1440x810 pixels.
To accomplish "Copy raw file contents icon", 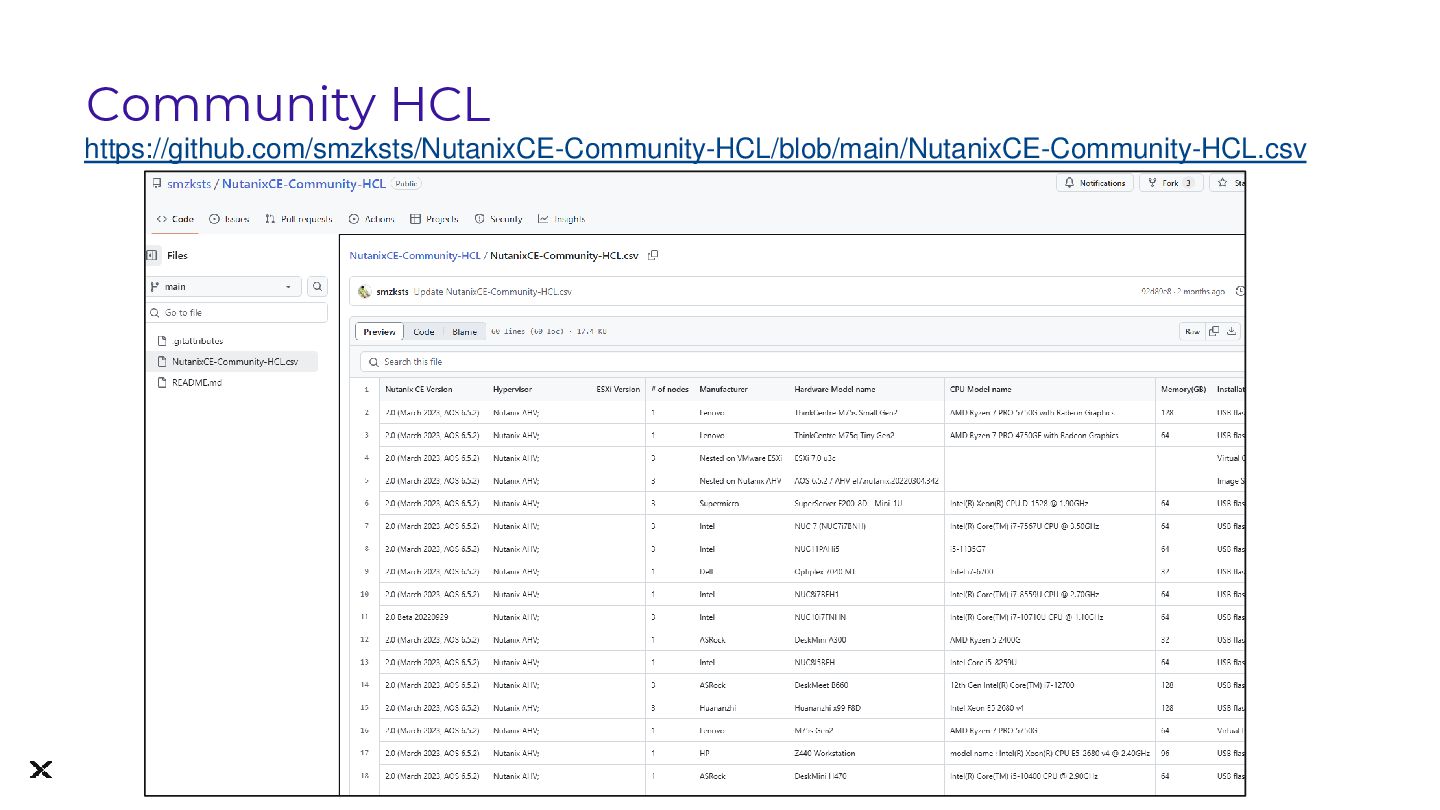I will tap(1214, 332).
